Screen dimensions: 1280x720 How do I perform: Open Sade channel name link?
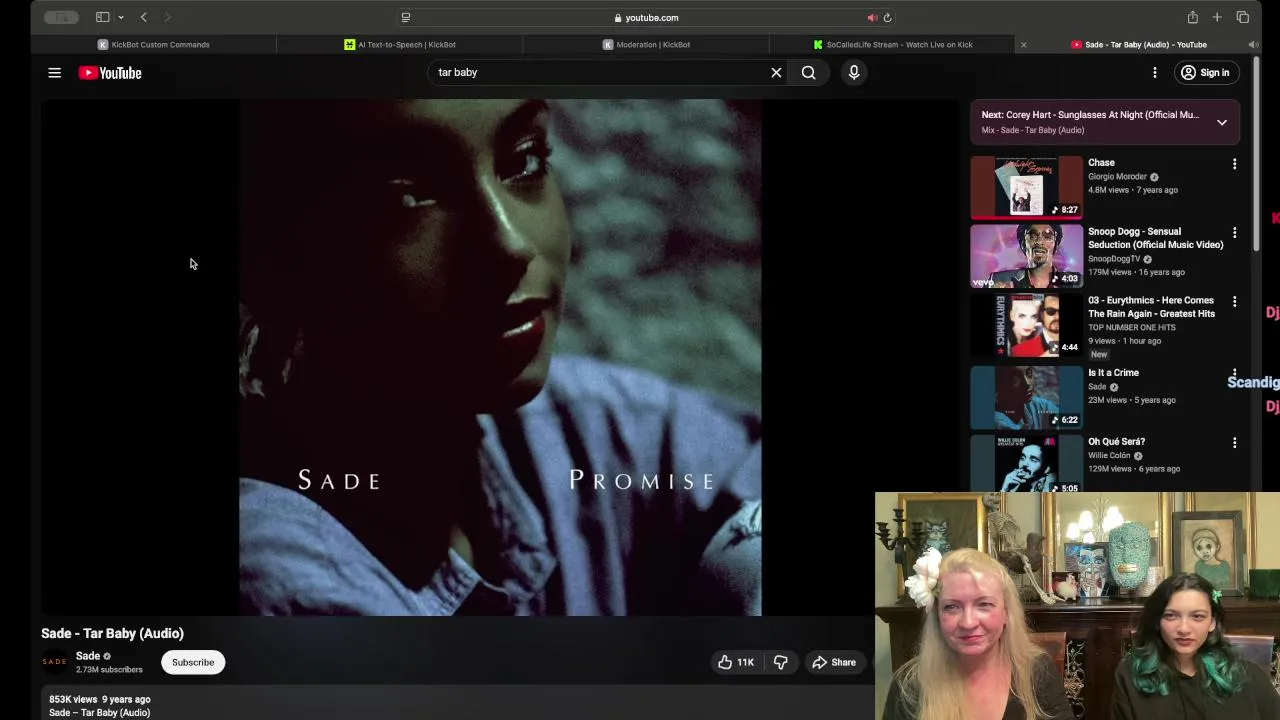coord(88,656)
